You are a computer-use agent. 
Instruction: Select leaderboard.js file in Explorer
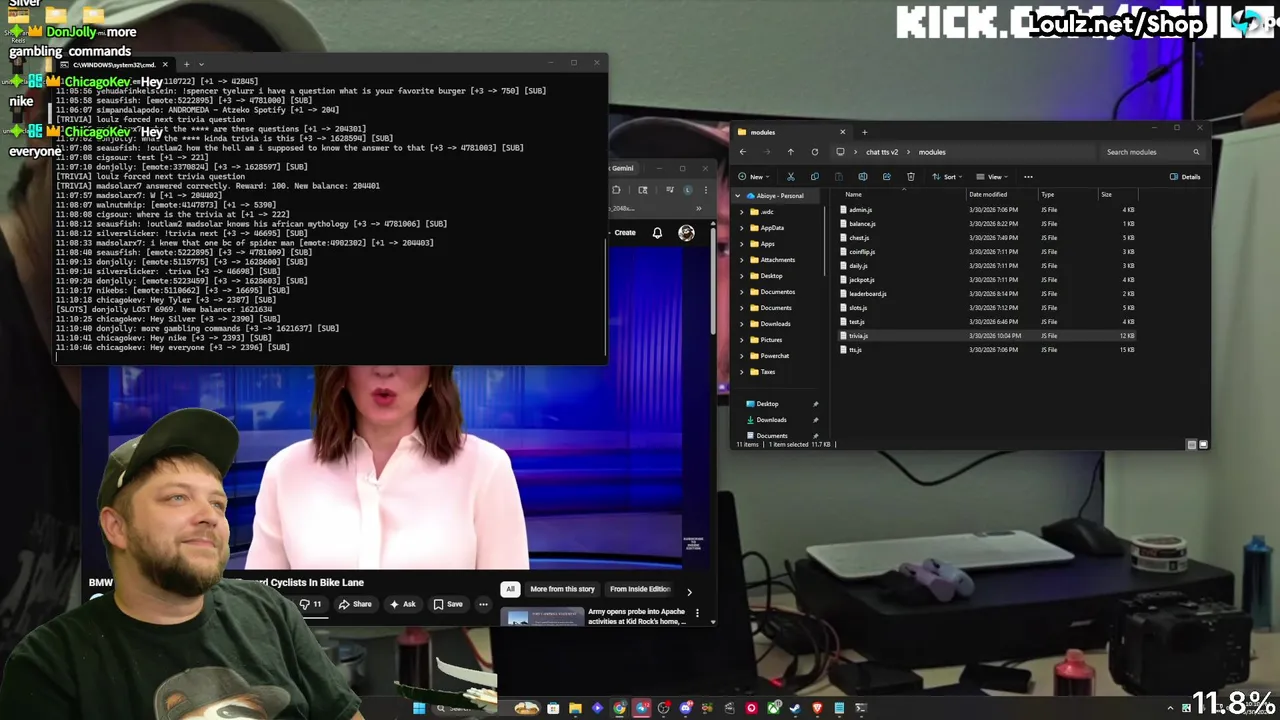click(x=868, y=294)
